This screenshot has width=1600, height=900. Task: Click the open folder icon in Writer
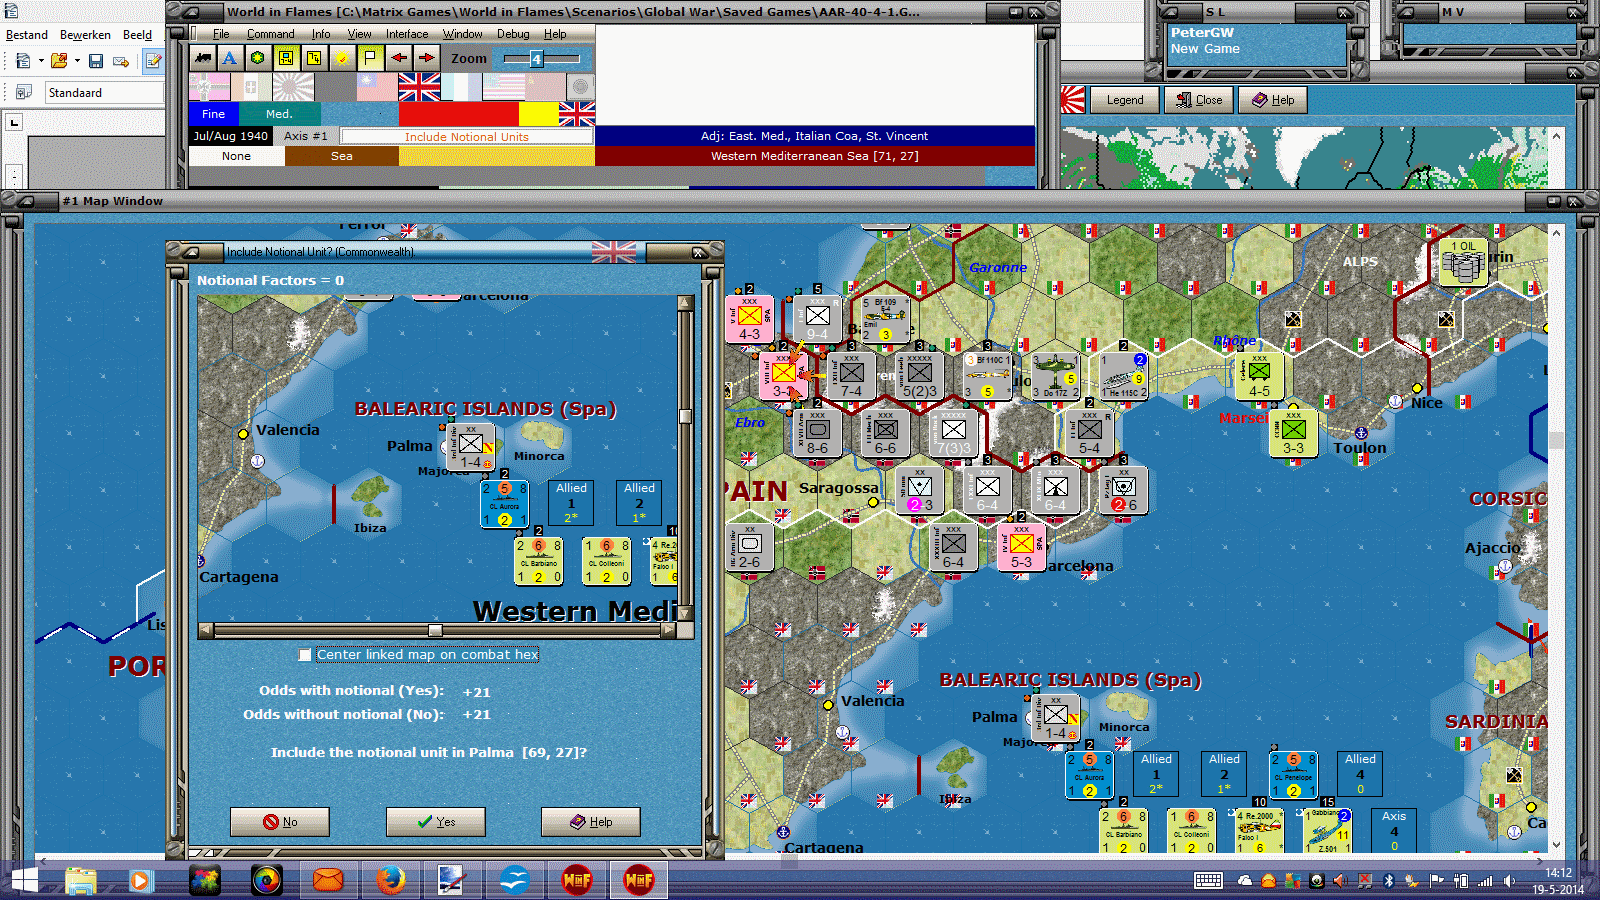coord(59,61)
